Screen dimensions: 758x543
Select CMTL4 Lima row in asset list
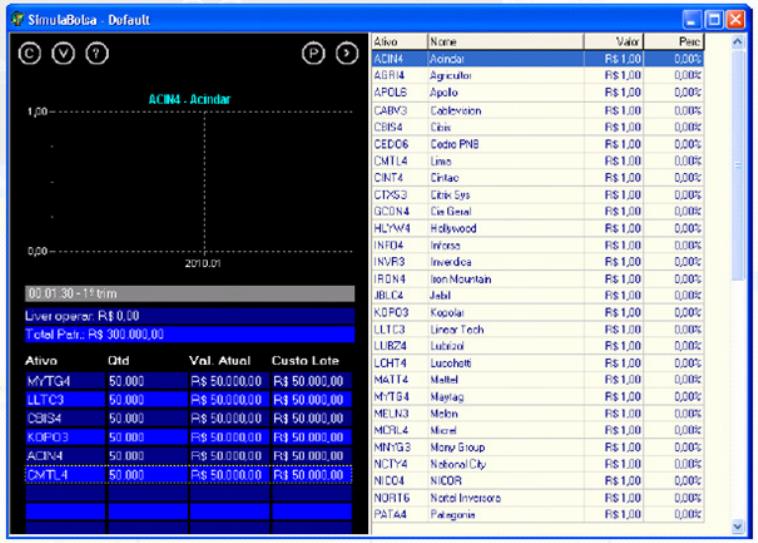click(538, 161)
